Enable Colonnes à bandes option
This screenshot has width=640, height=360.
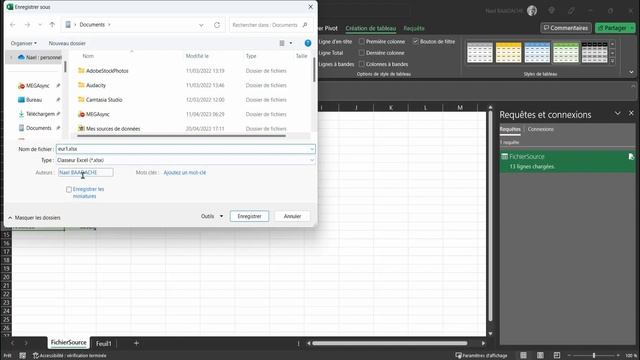362,64
